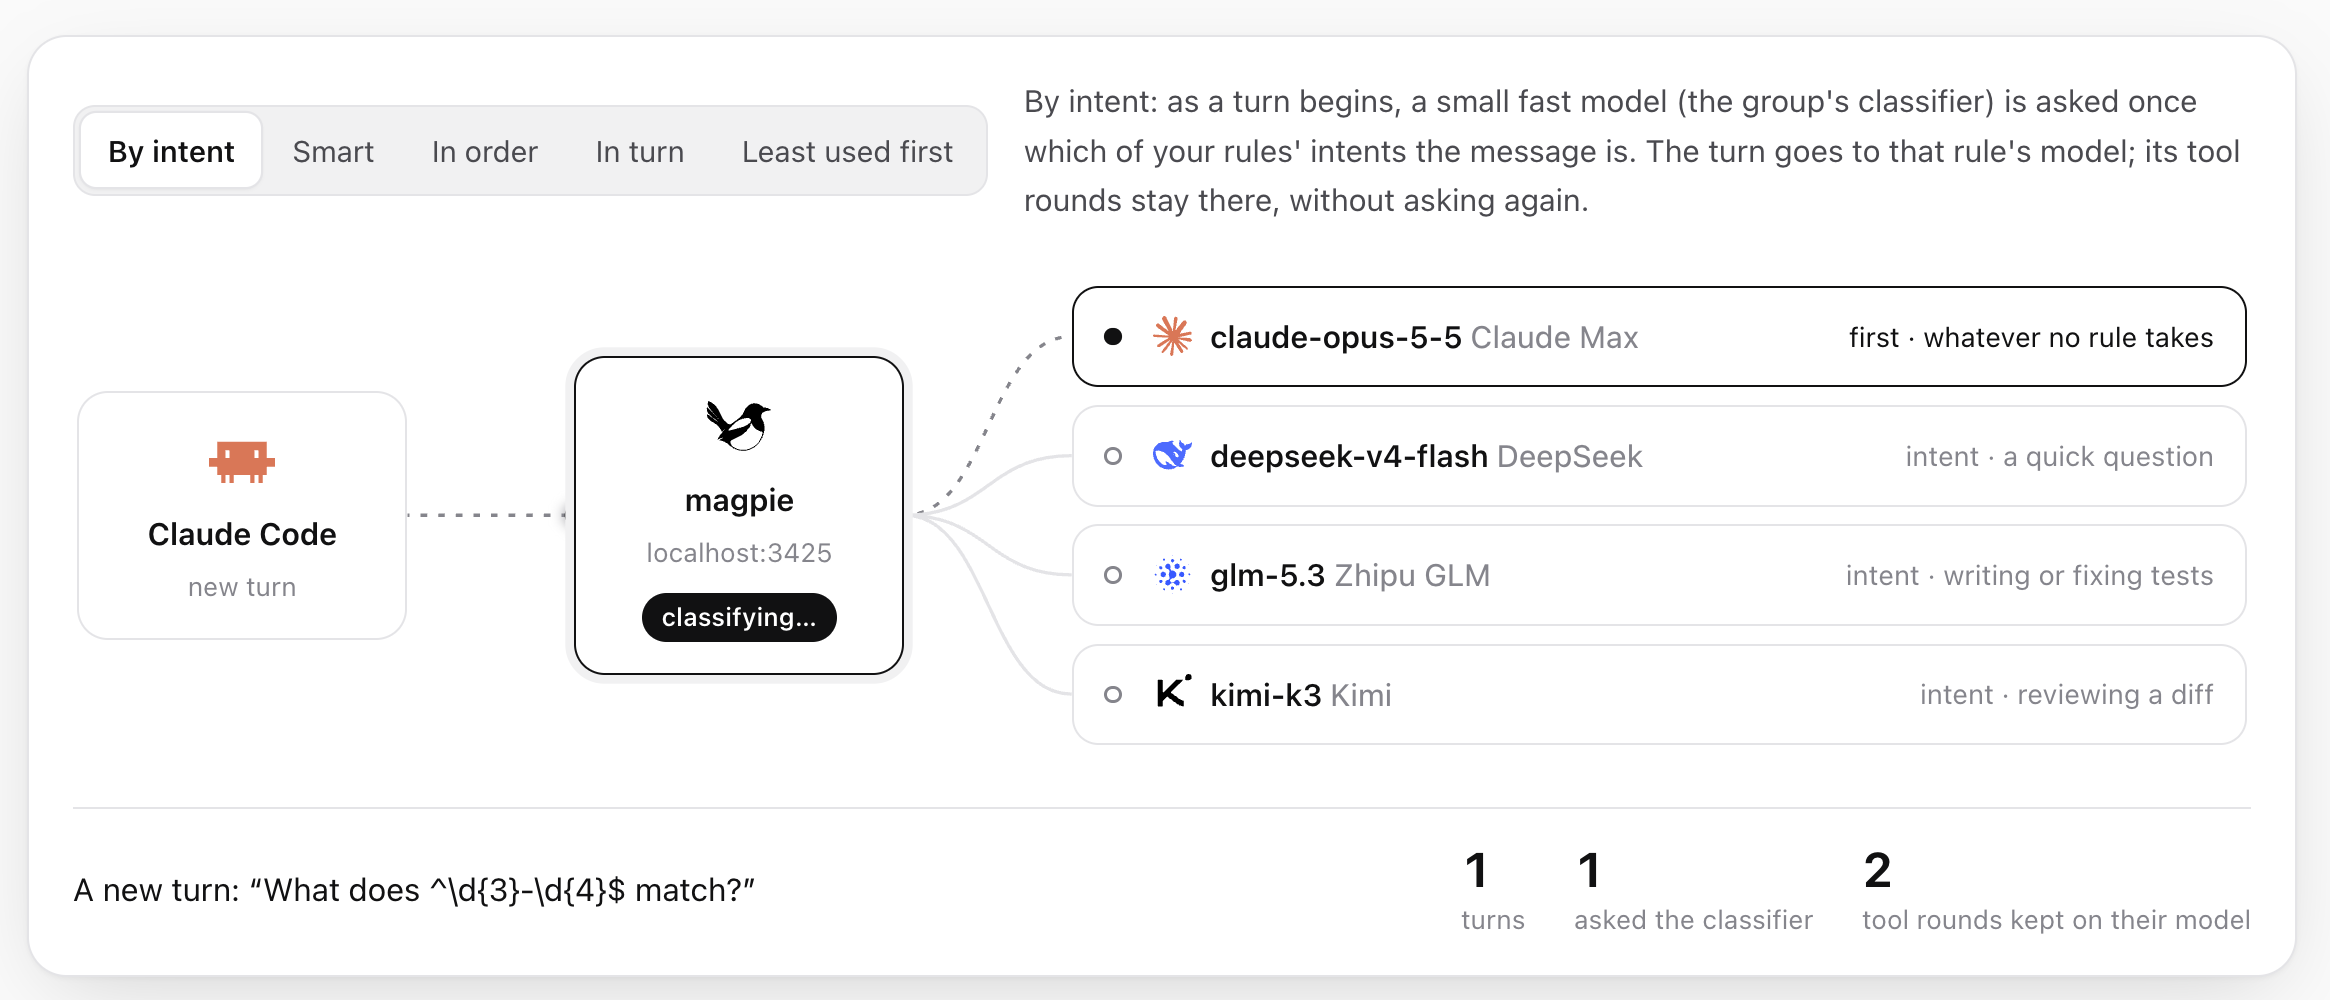The height and width of the screenshot is (1000, 2330).
Task: Switch to the Smart tab
Action: click(333, 151)
